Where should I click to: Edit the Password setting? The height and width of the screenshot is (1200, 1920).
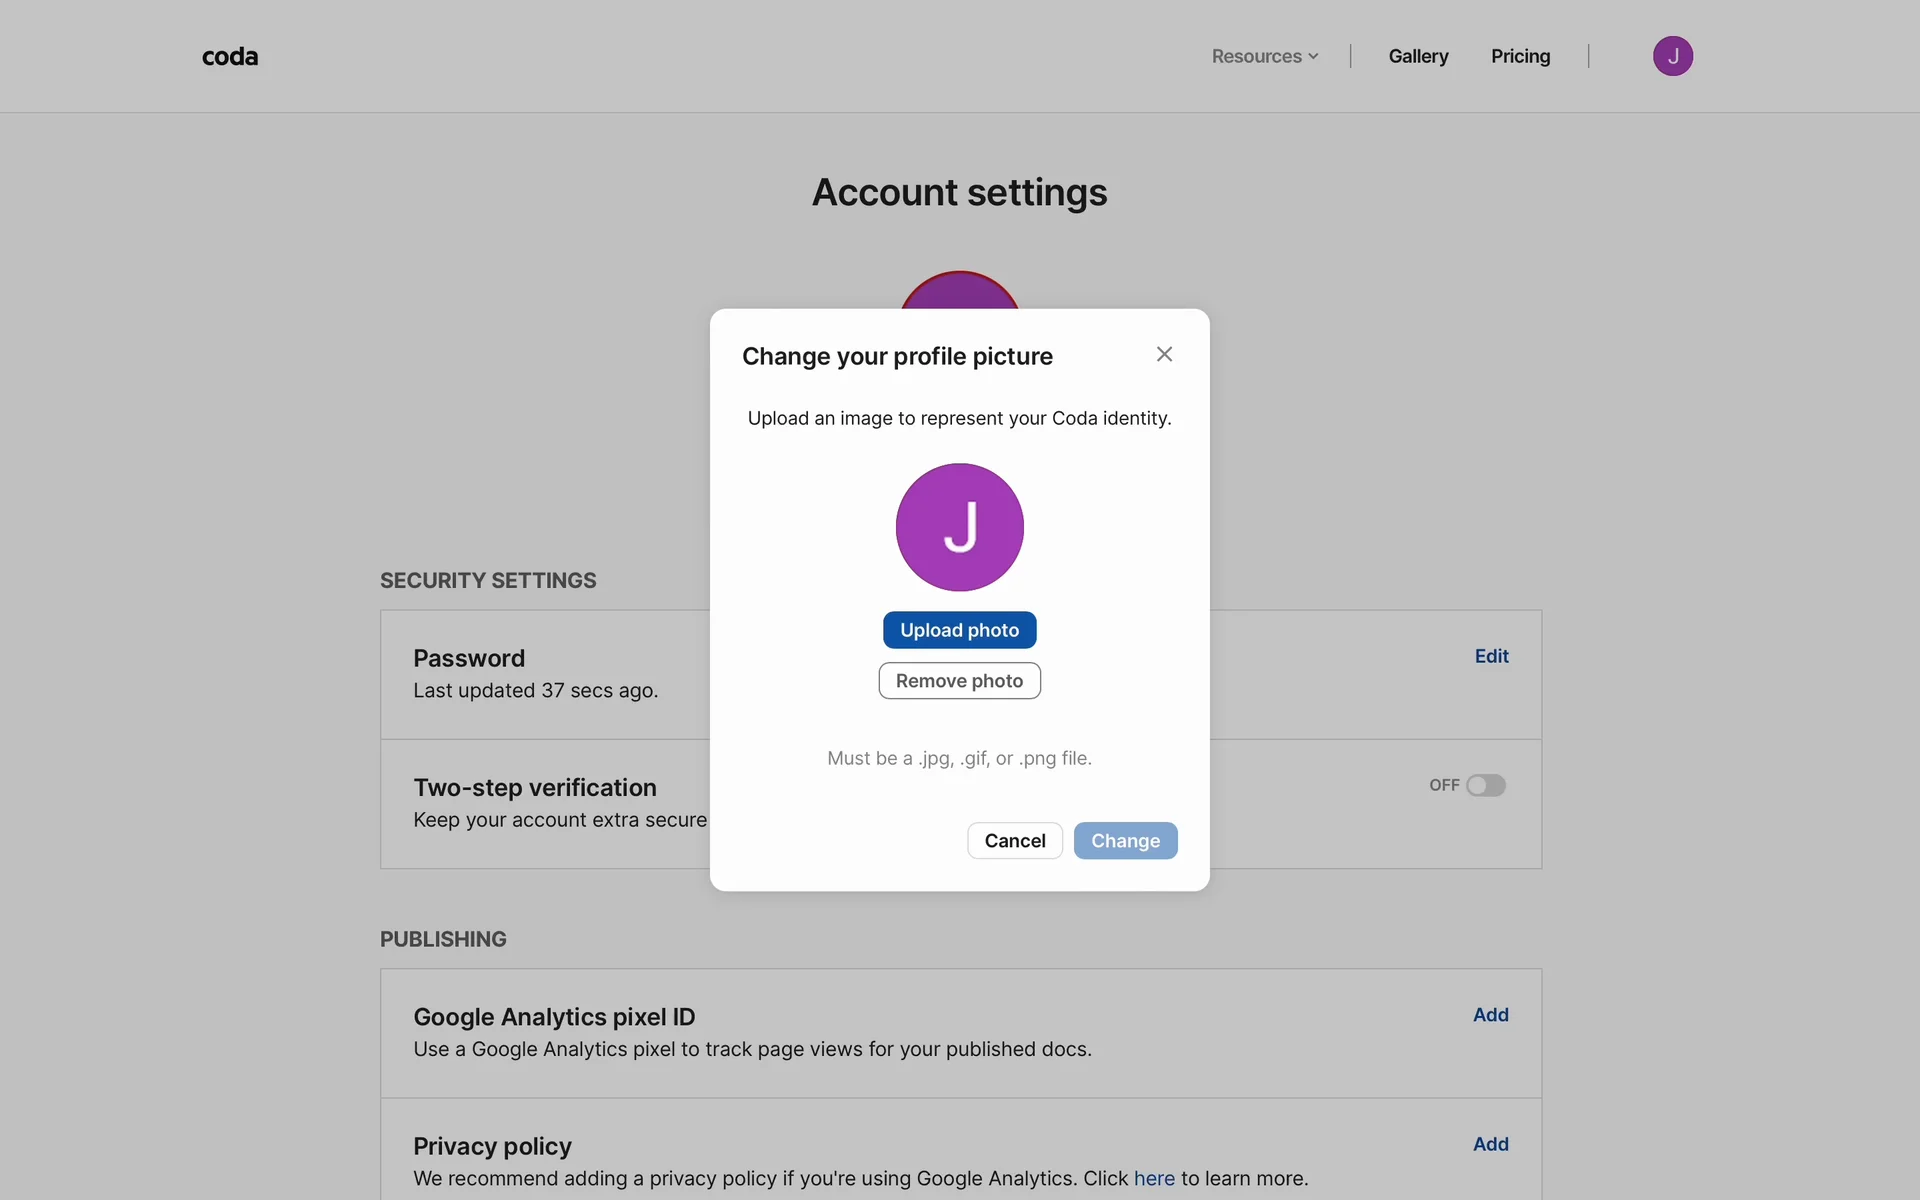(x=1491, y=656)
